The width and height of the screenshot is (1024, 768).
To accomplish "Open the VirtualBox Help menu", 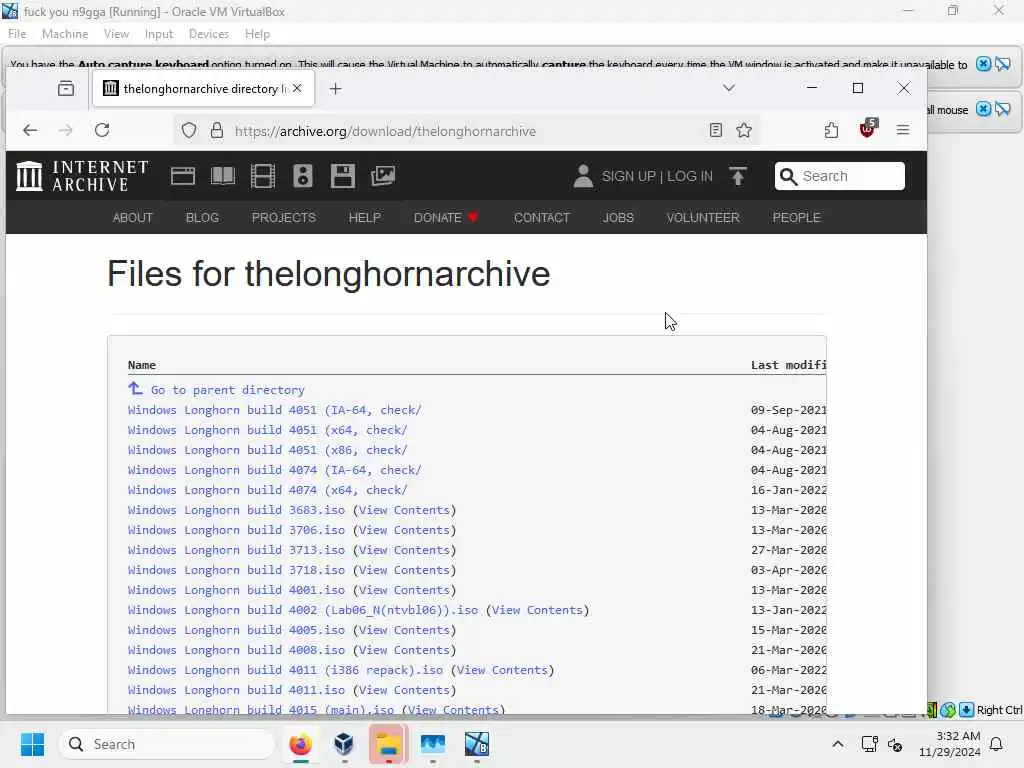I will [x=257, y=34].
